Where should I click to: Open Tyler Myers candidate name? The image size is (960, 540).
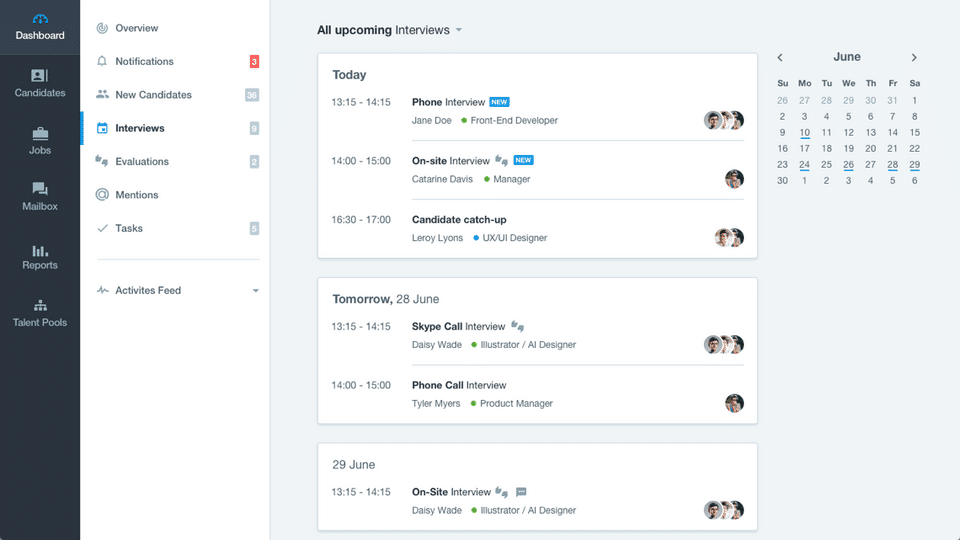point(436,404)
